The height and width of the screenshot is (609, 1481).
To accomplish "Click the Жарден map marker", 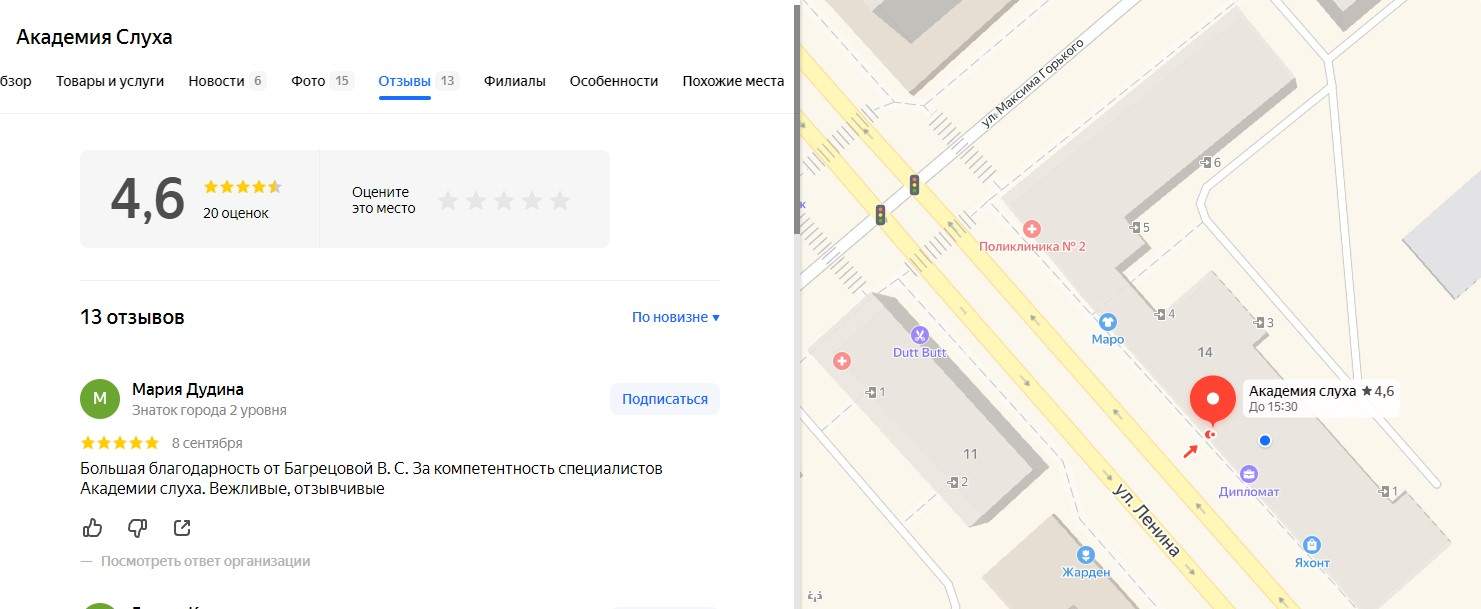I will click(1086, 555).
